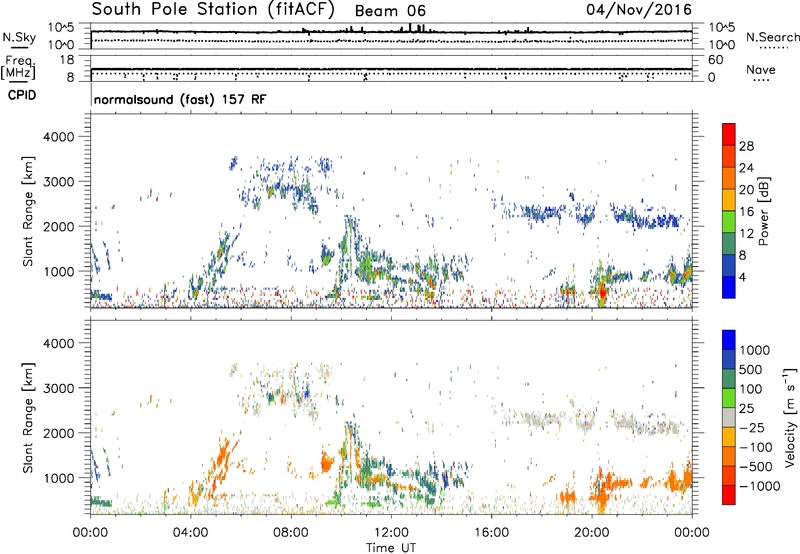The image size is (800, 554).
Task: Click the power colorbar value '4'
Action: pyautogui.click(x=742, y=277)
